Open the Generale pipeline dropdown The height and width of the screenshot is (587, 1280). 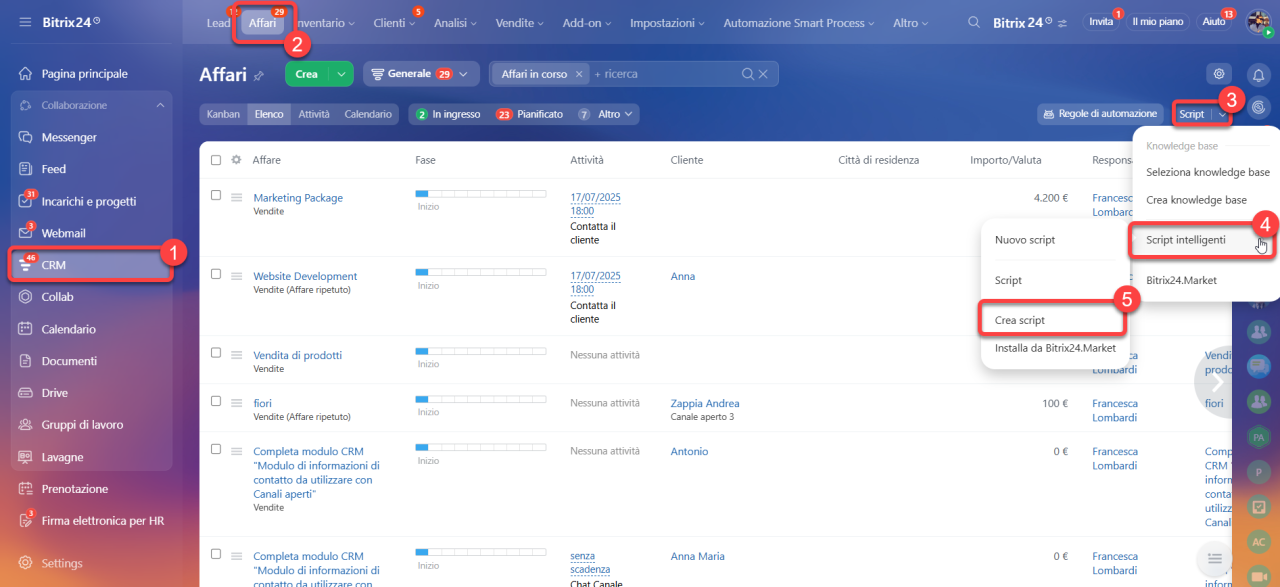coord(420,74)
